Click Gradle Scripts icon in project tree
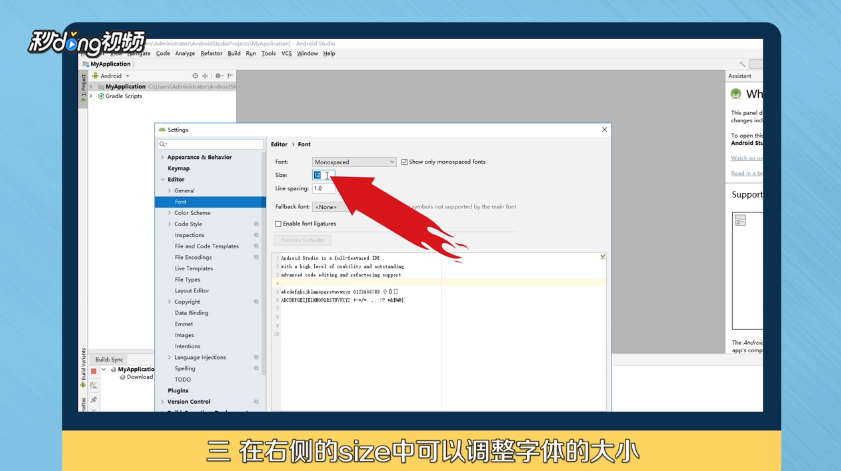This screenshot has height=471, width=841. [101, 96]
